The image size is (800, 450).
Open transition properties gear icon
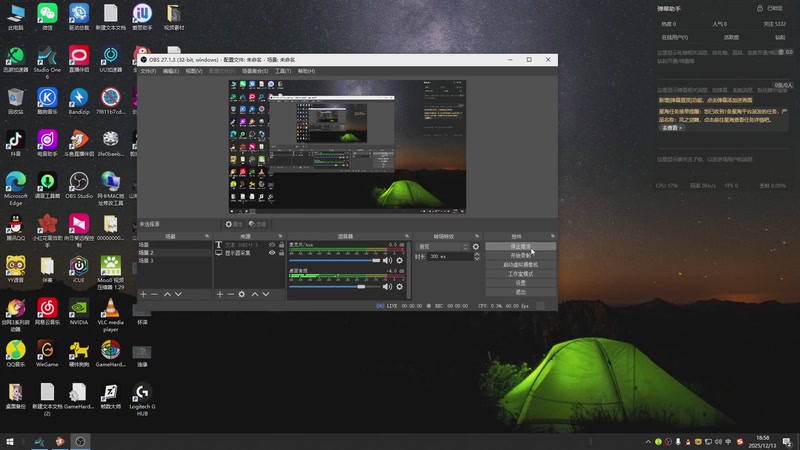tap(476, 246)
